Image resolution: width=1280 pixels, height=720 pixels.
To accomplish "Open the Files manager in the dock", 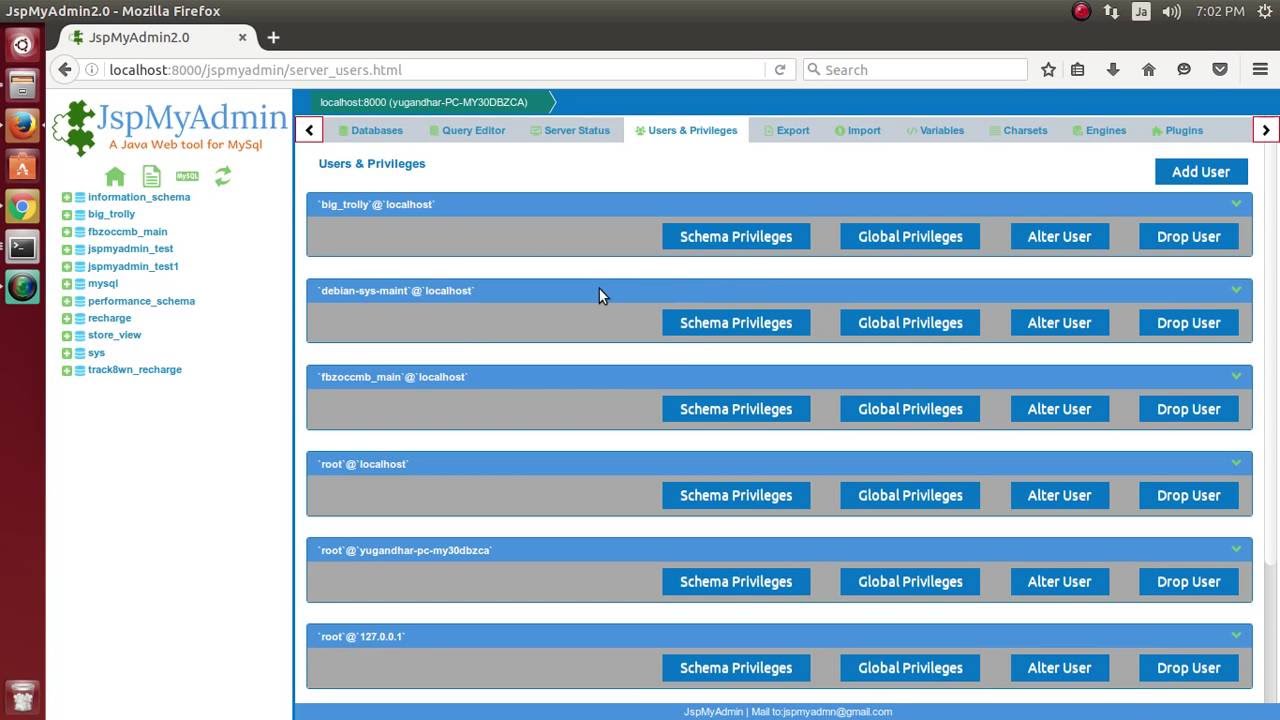I will pos(22,85).
